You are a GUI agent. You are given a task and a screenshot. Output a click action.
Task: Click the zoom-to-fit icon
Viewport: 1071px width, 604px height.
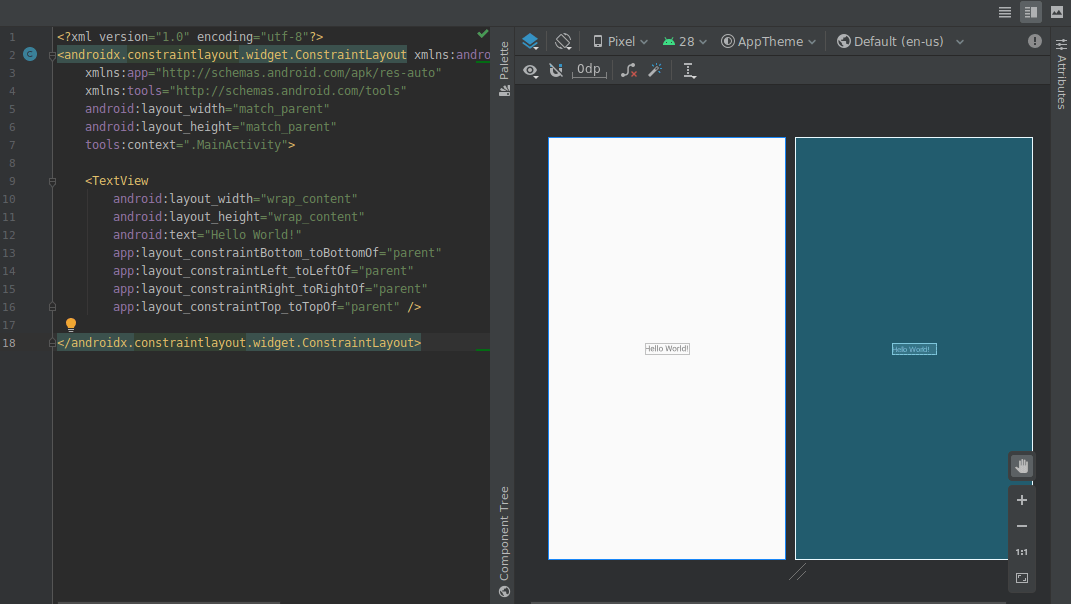click(1021, 577)
